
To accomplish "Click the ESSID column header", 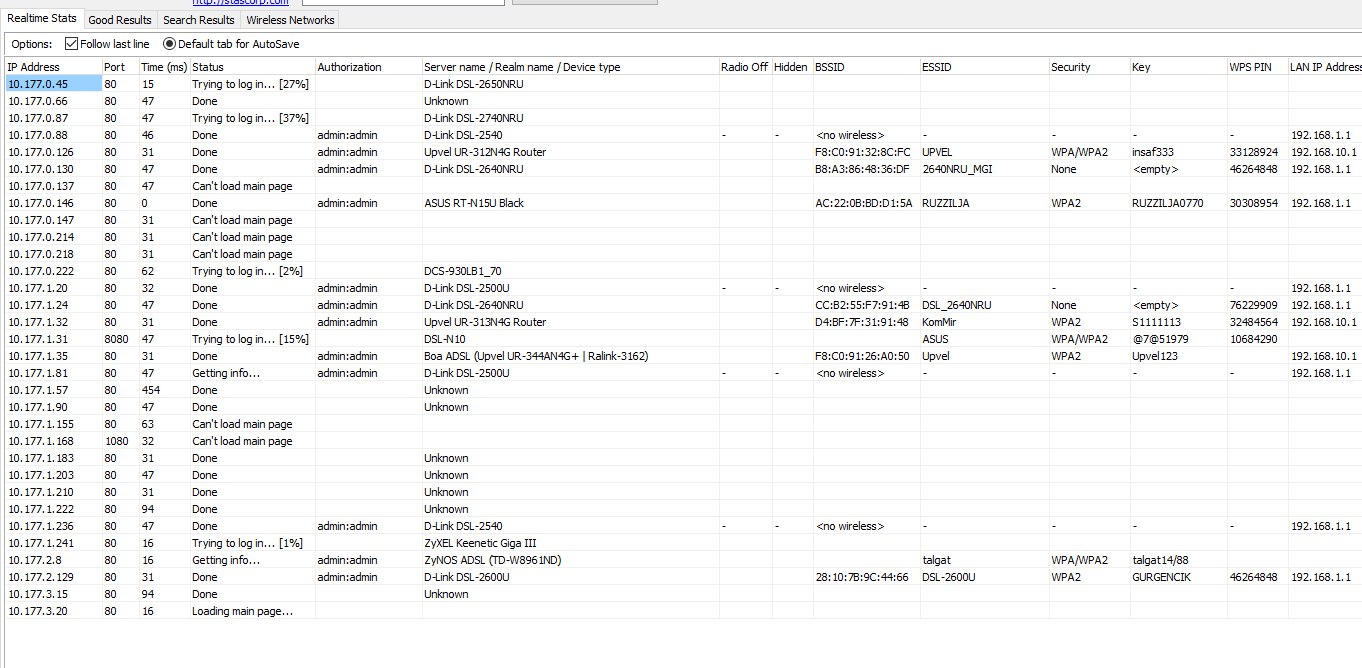I will click(x=983, y=67).
